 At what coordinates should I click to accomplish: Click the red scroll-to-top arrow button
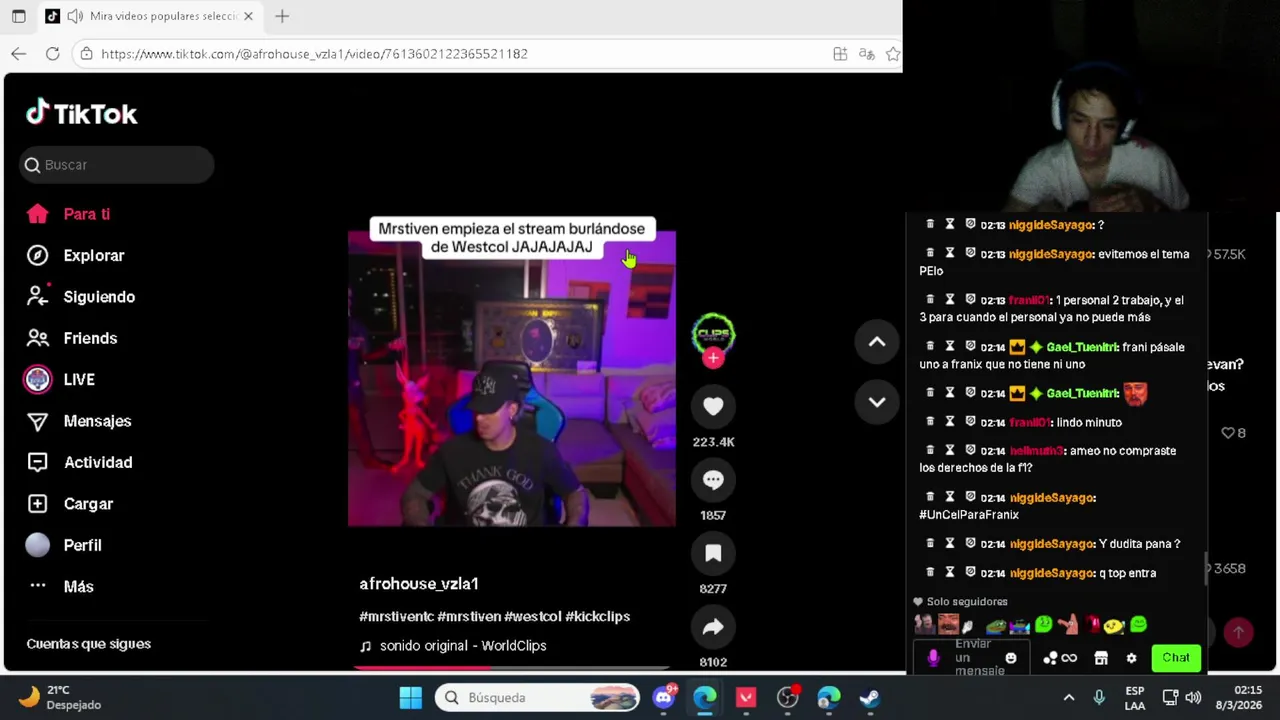[1238, 632]
